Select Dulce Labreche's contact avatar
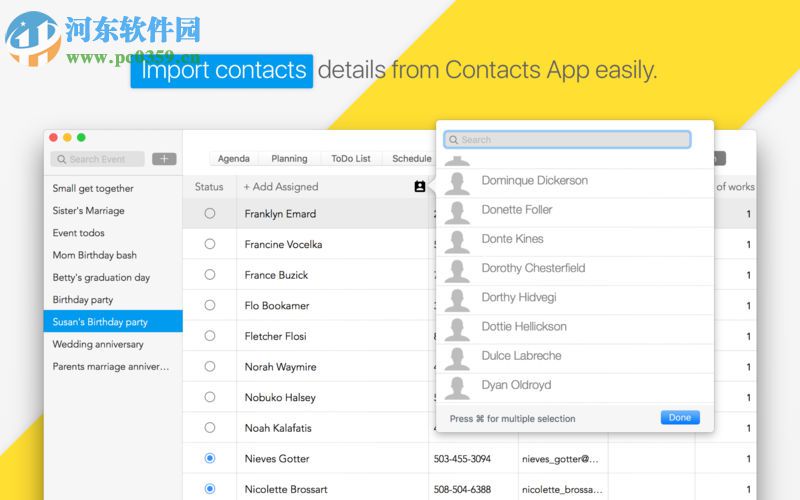 point(457,358)
